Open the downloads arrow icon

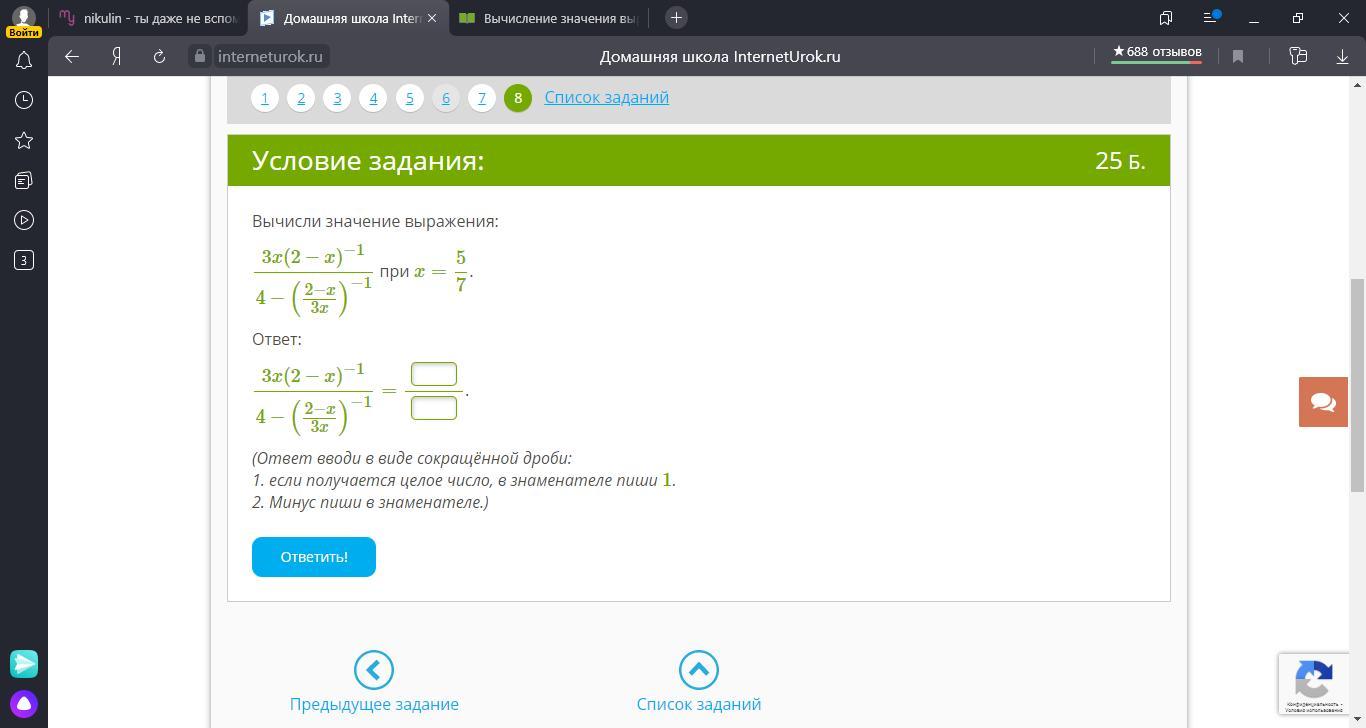[1342, 57]
